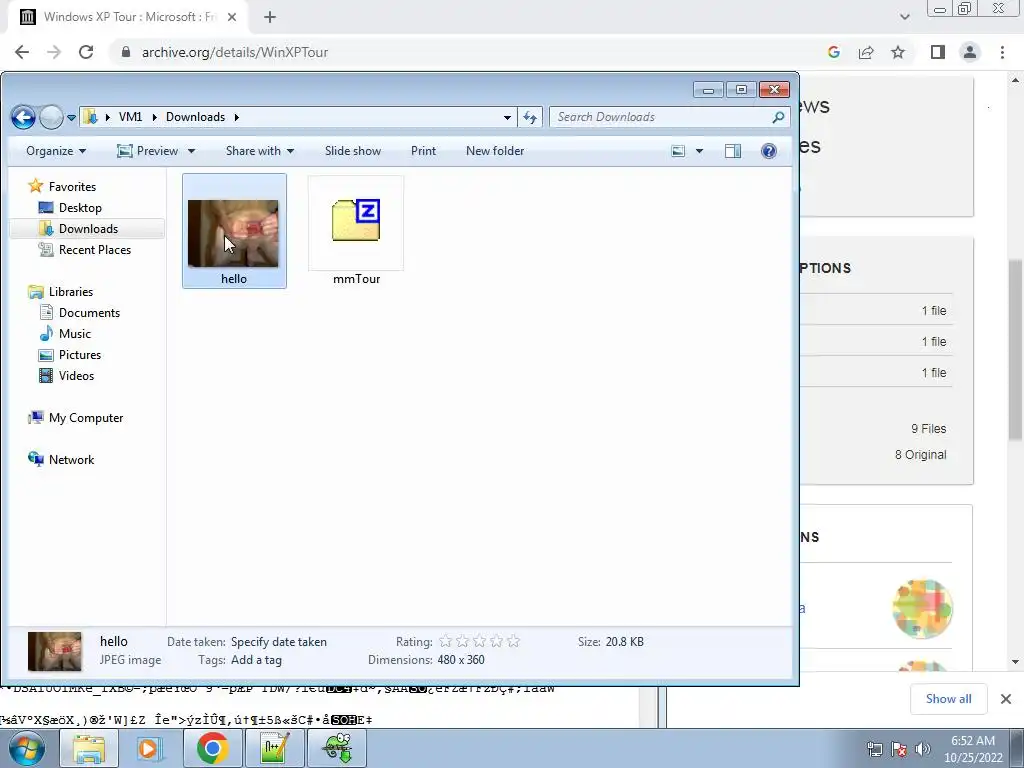
Task: Select Downloads in the Favorites list
Action: [88, 229]
